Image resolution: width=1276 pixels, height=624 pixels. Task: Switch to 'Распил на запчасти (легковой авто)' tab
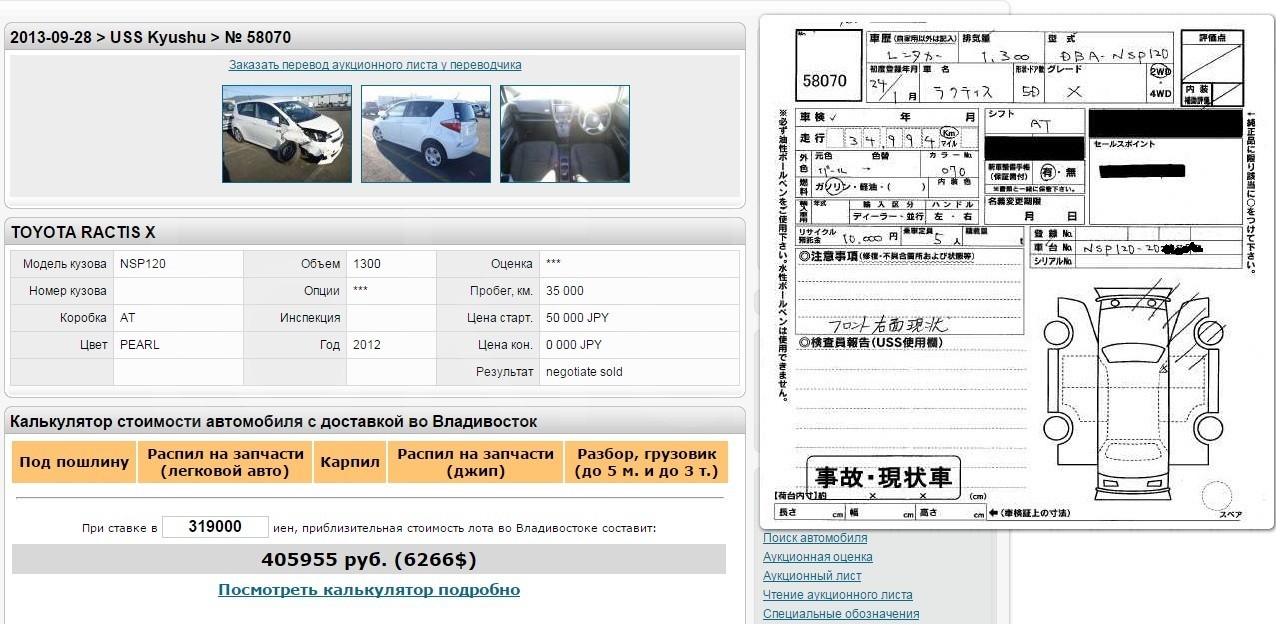click(226, 462)
